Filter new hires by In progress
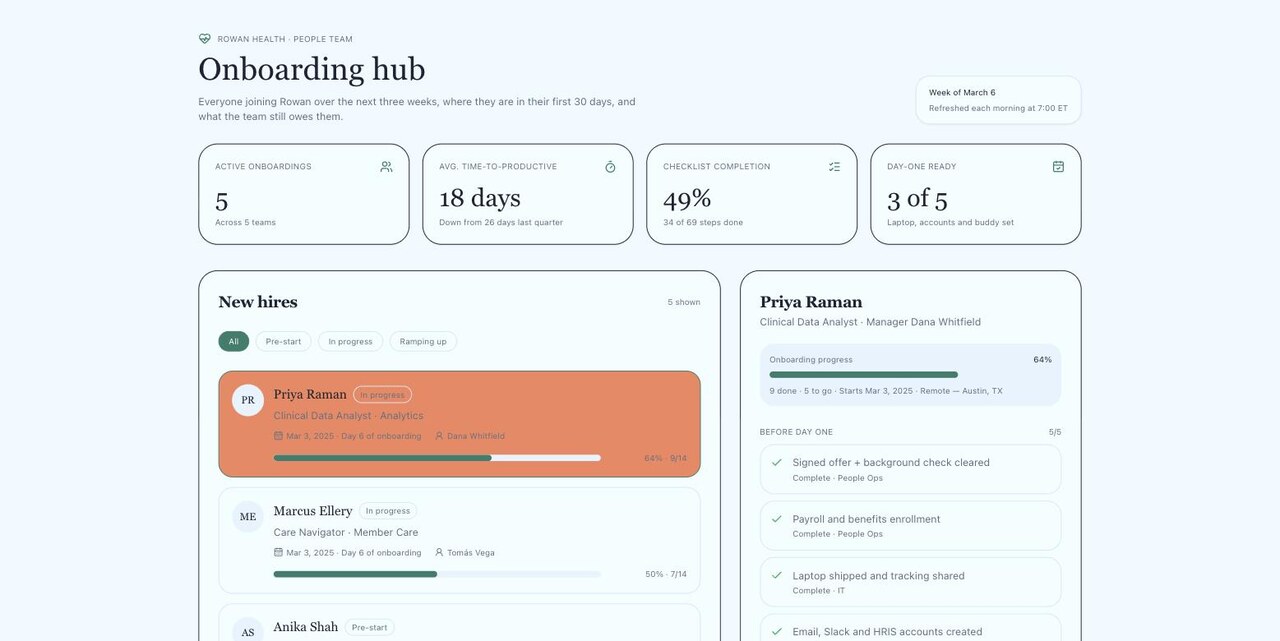Image resolution: width=1280 pixels, height=641 pixels. click(350, 341)
